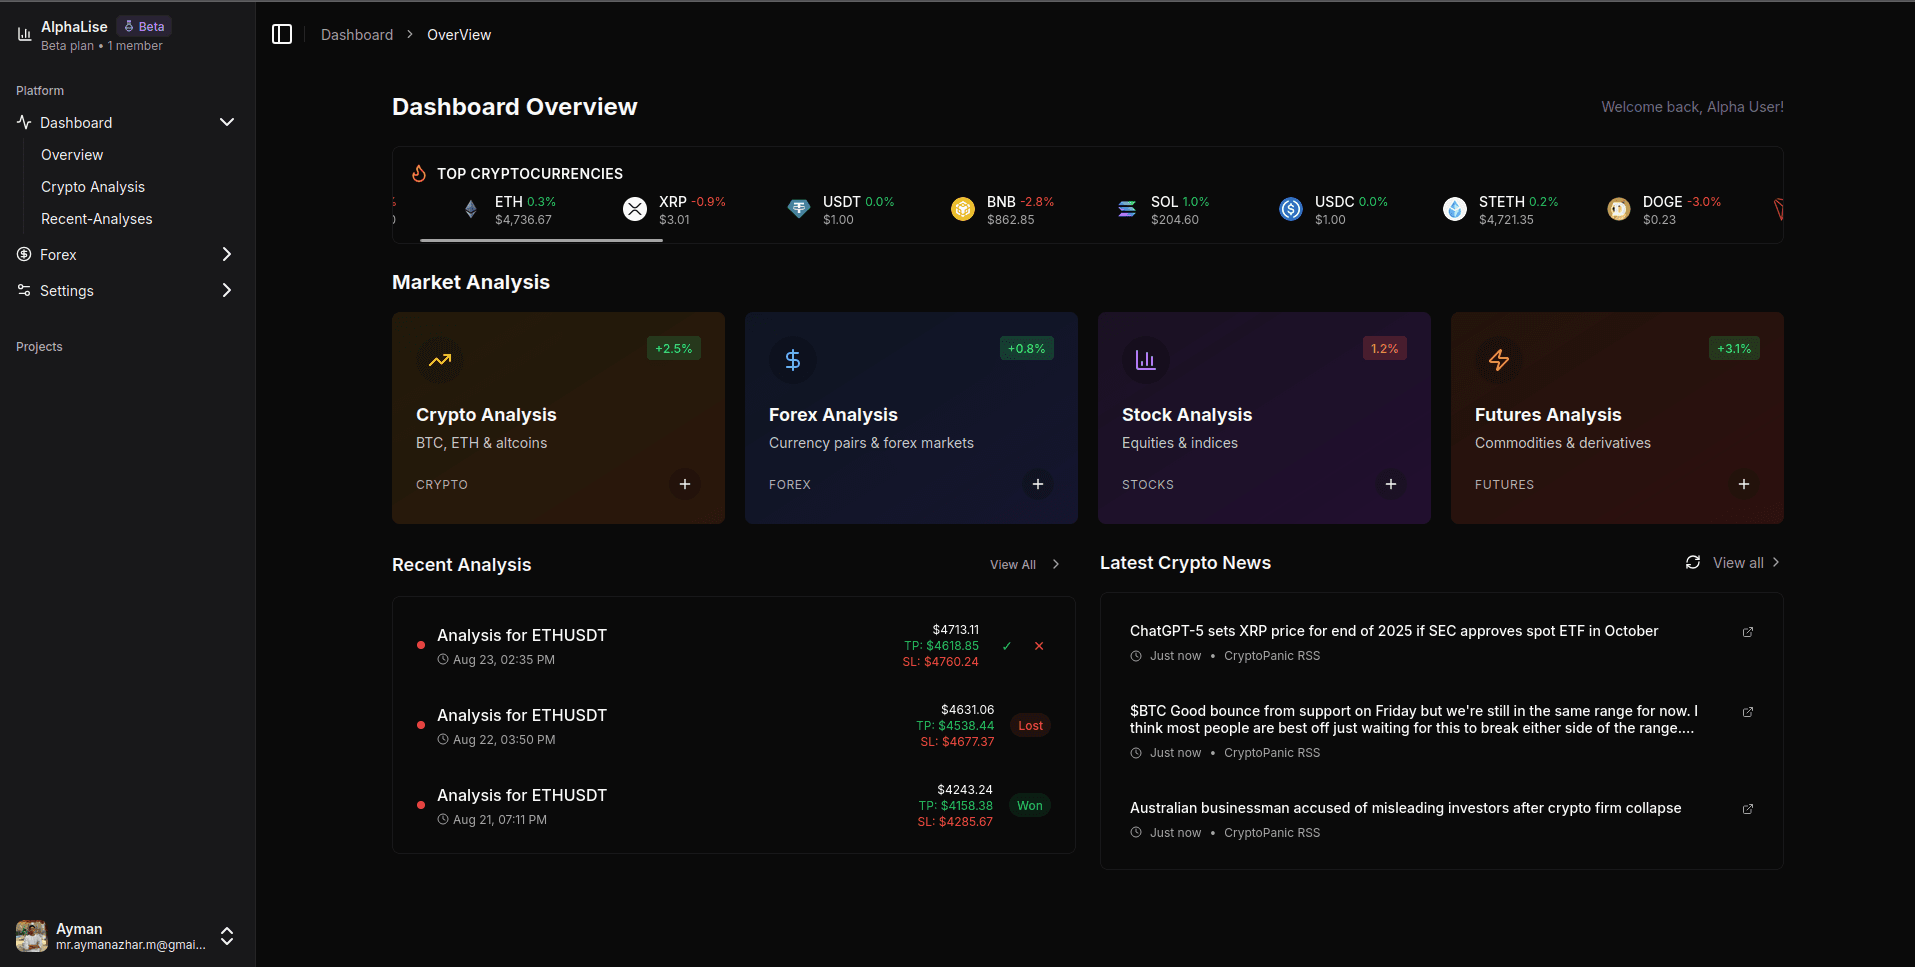1915x967 pixels.
Task: Expand the Settings section in sidebar
Action: click(x=227, y=290)
